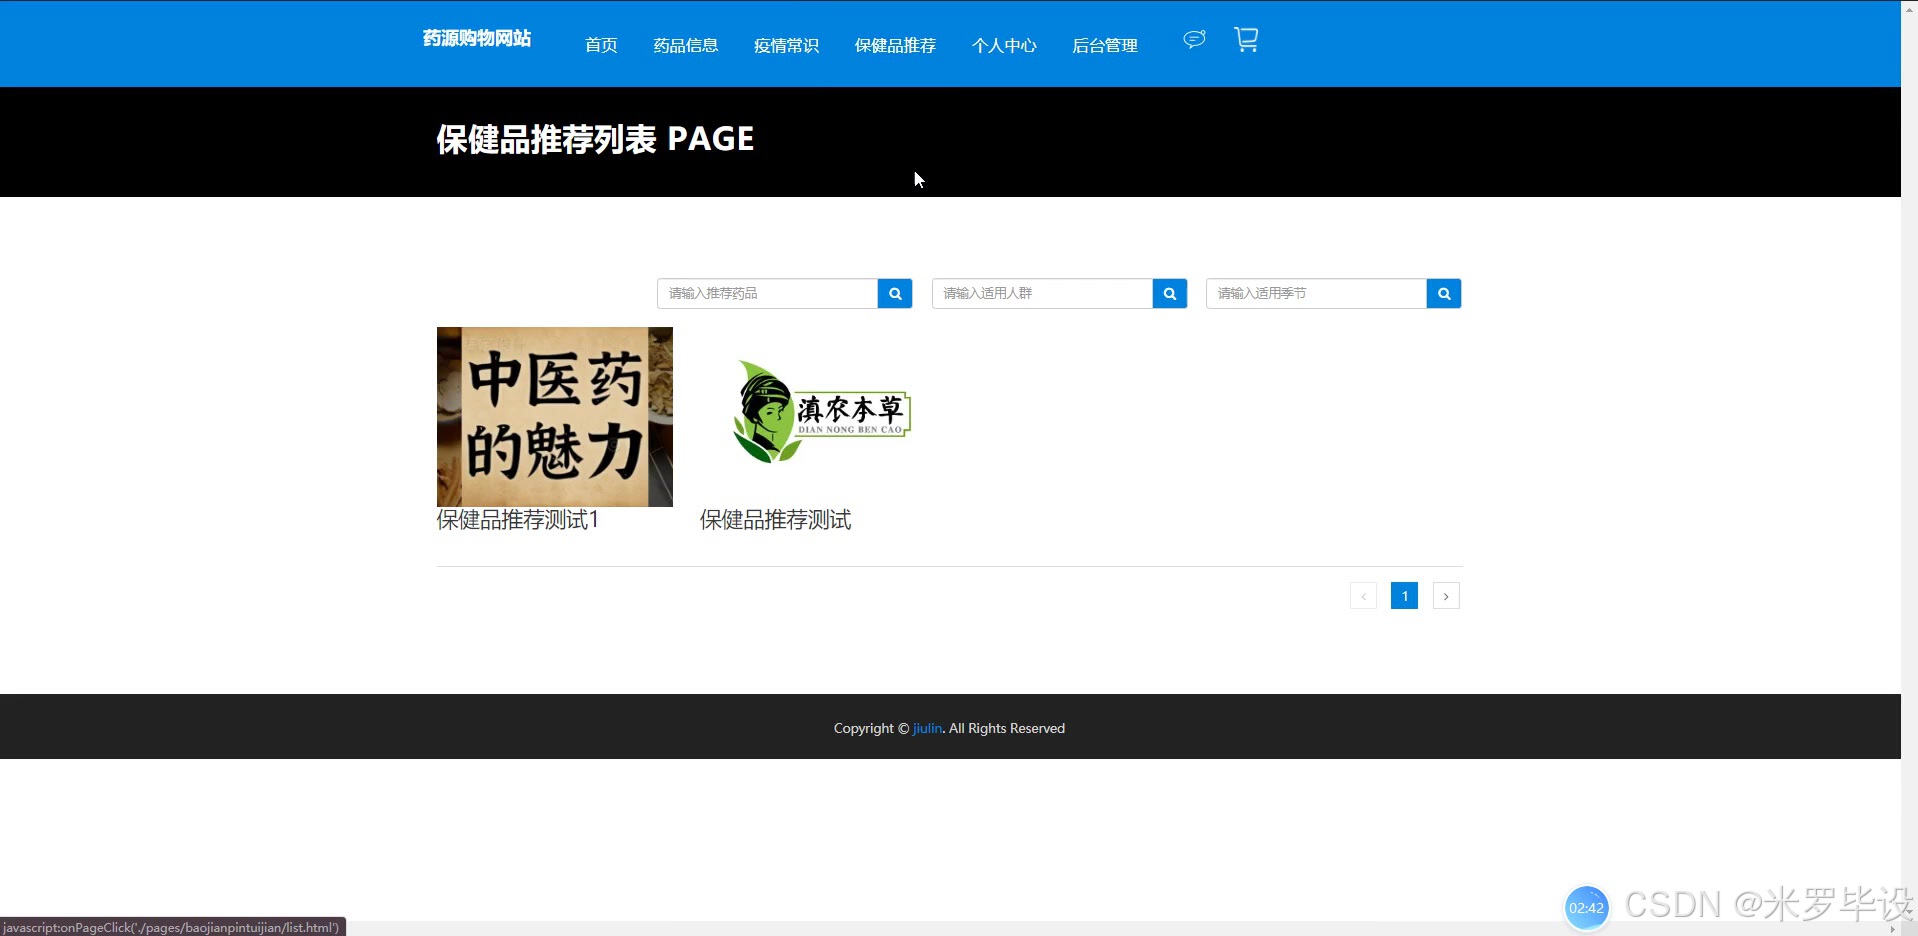Click the 保健品推荐测试 product title
The height and width of the screenshot is (936, 1918).
coord(774,519)
